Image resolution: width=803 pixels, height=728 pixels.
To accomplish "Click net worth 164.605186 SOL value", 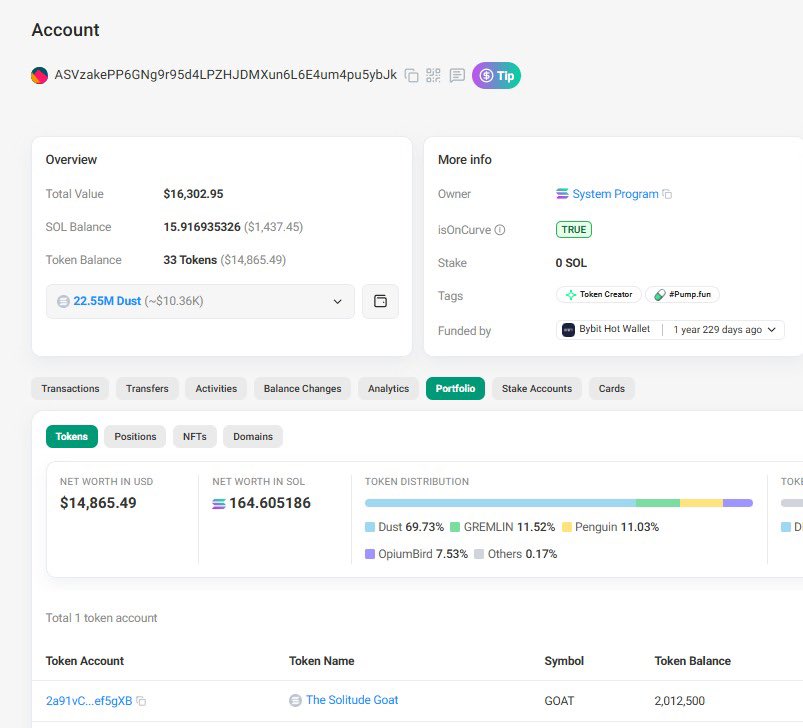I will tap(270, 503).
